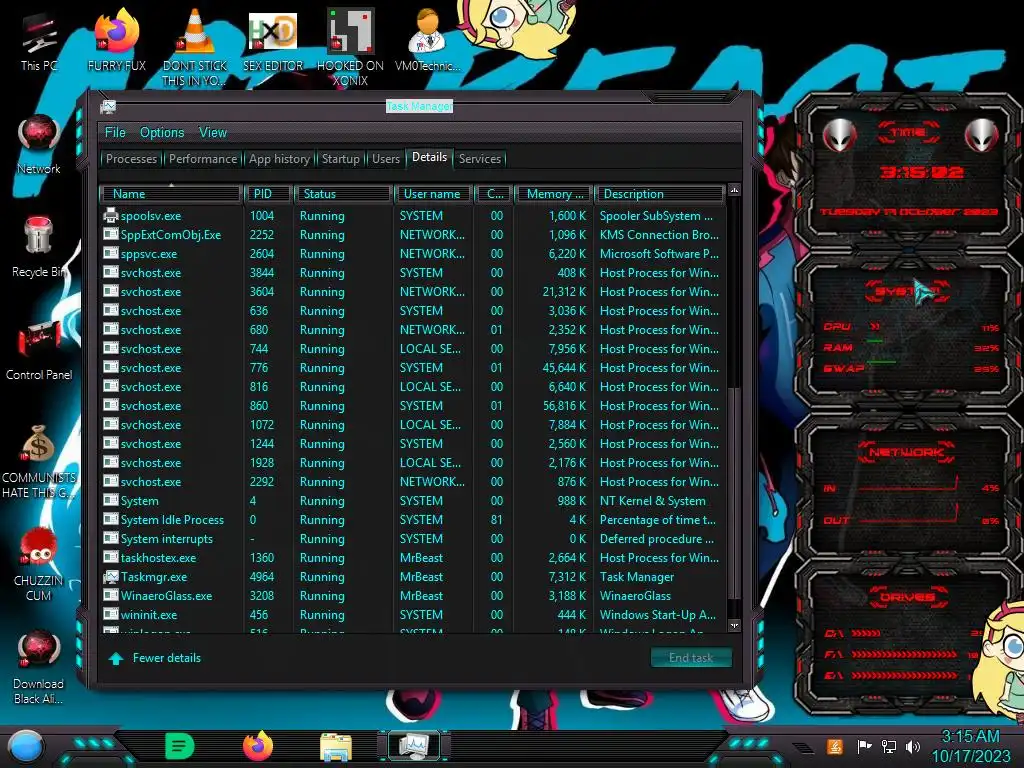This screenshot has height=768, width=1024.
Task: Click the DRIVES widget header
Action: pyautogui.click(x=906, y=596)
